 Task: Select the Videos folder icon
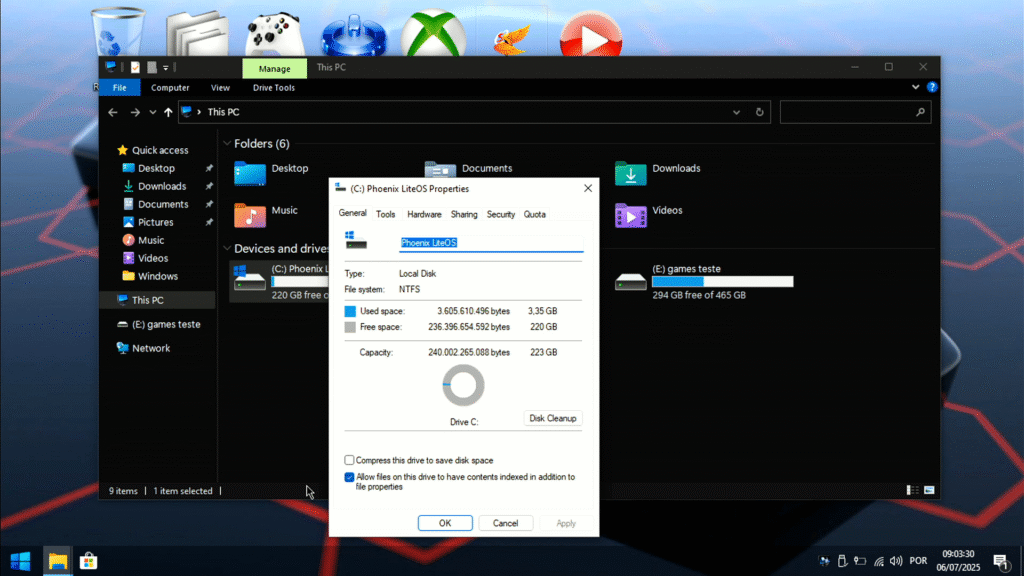(x=630, y=216)
